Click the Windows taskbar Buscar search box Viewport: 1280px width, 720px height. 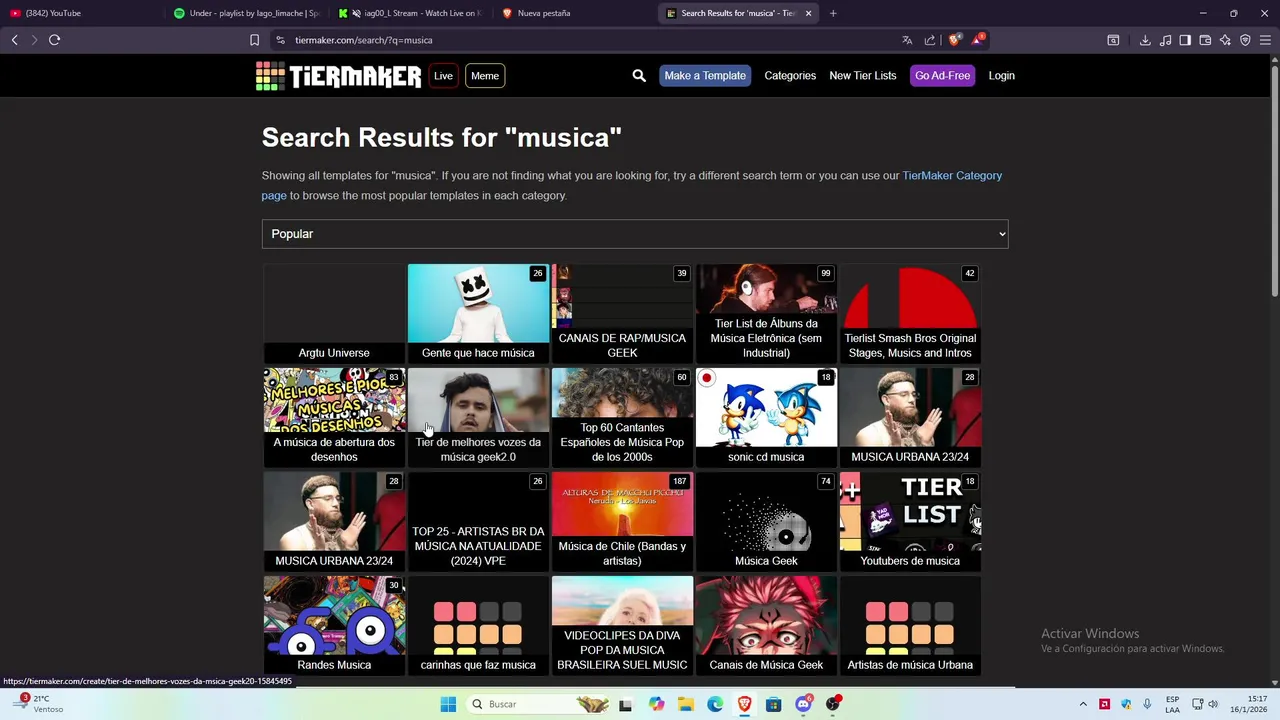tap(539, 704)
